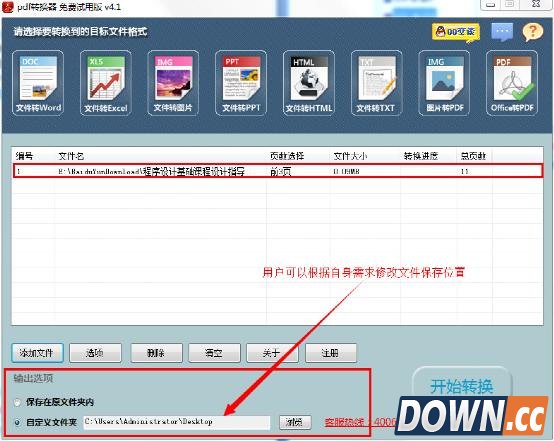This screenshot has height=441, width=554.
Task: Click the output path field showing Desktop
Action: tap(177, 422)
